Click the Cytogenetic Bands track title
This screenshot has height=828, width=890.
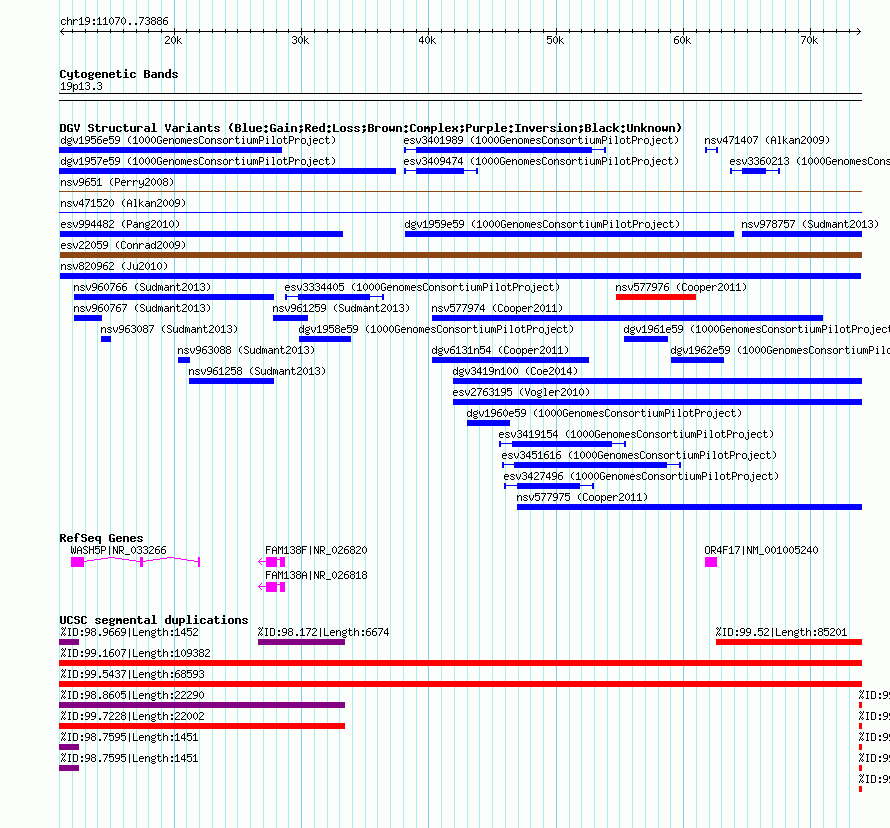tap(119, 74)
